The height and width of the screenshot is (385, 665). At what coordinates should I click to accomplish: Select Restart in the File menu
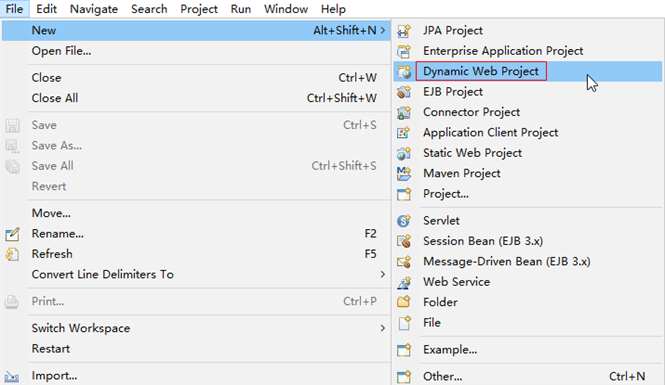pyautogui.click(x=196, y=349)
